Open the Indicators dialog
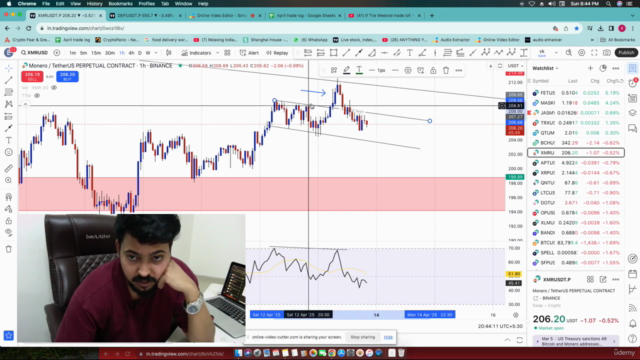 click(x=196, y=53)
